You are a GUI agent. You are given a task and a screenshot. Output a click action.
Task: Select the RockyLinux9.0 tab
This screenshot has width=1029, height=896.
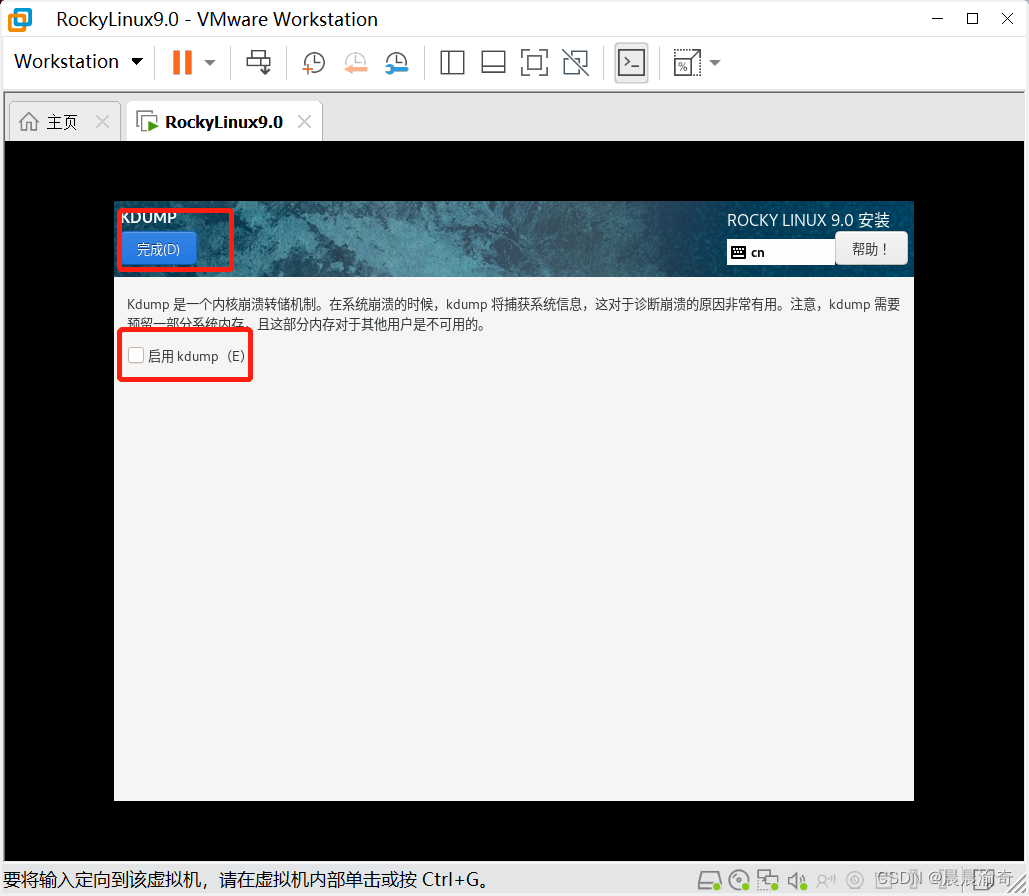click(x=224, y=122)
